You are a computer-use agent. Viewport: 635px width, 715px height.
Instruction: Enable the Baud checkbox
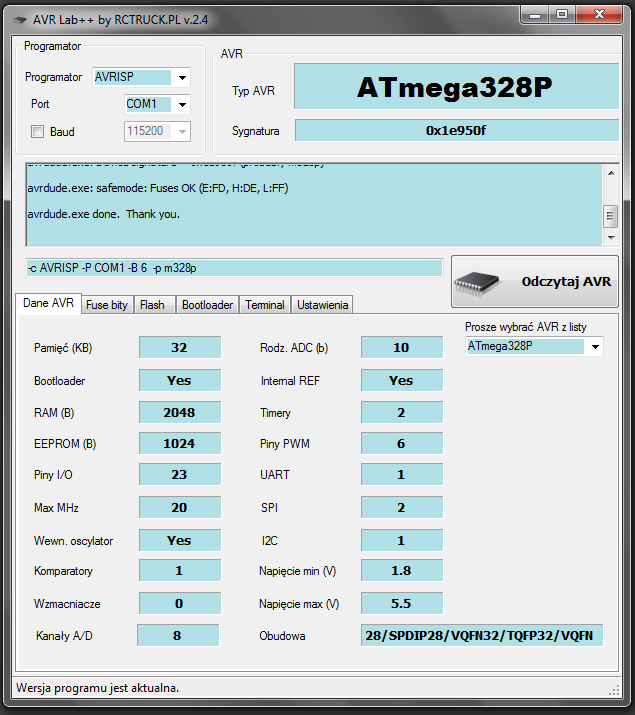pyautogui.click(x=37, y=132)
